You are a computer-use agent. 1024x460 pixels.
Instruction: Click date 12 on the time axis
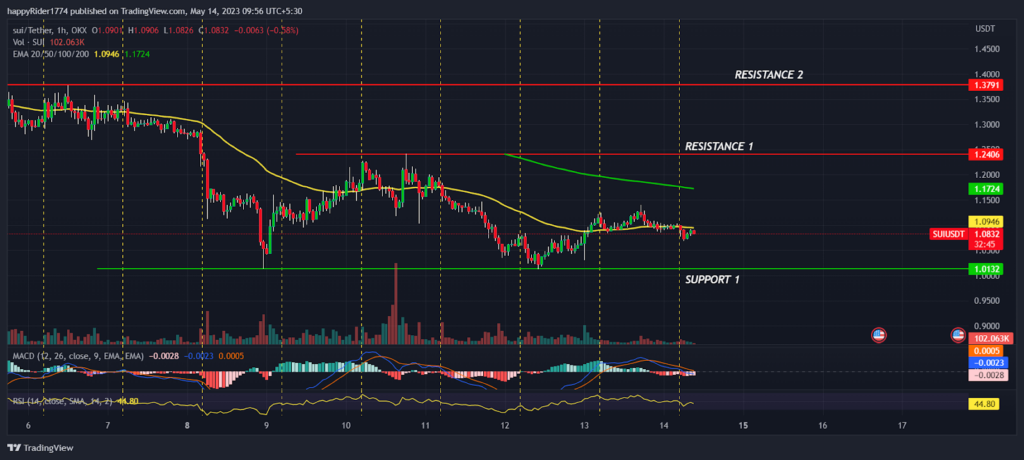coord(505,425)
